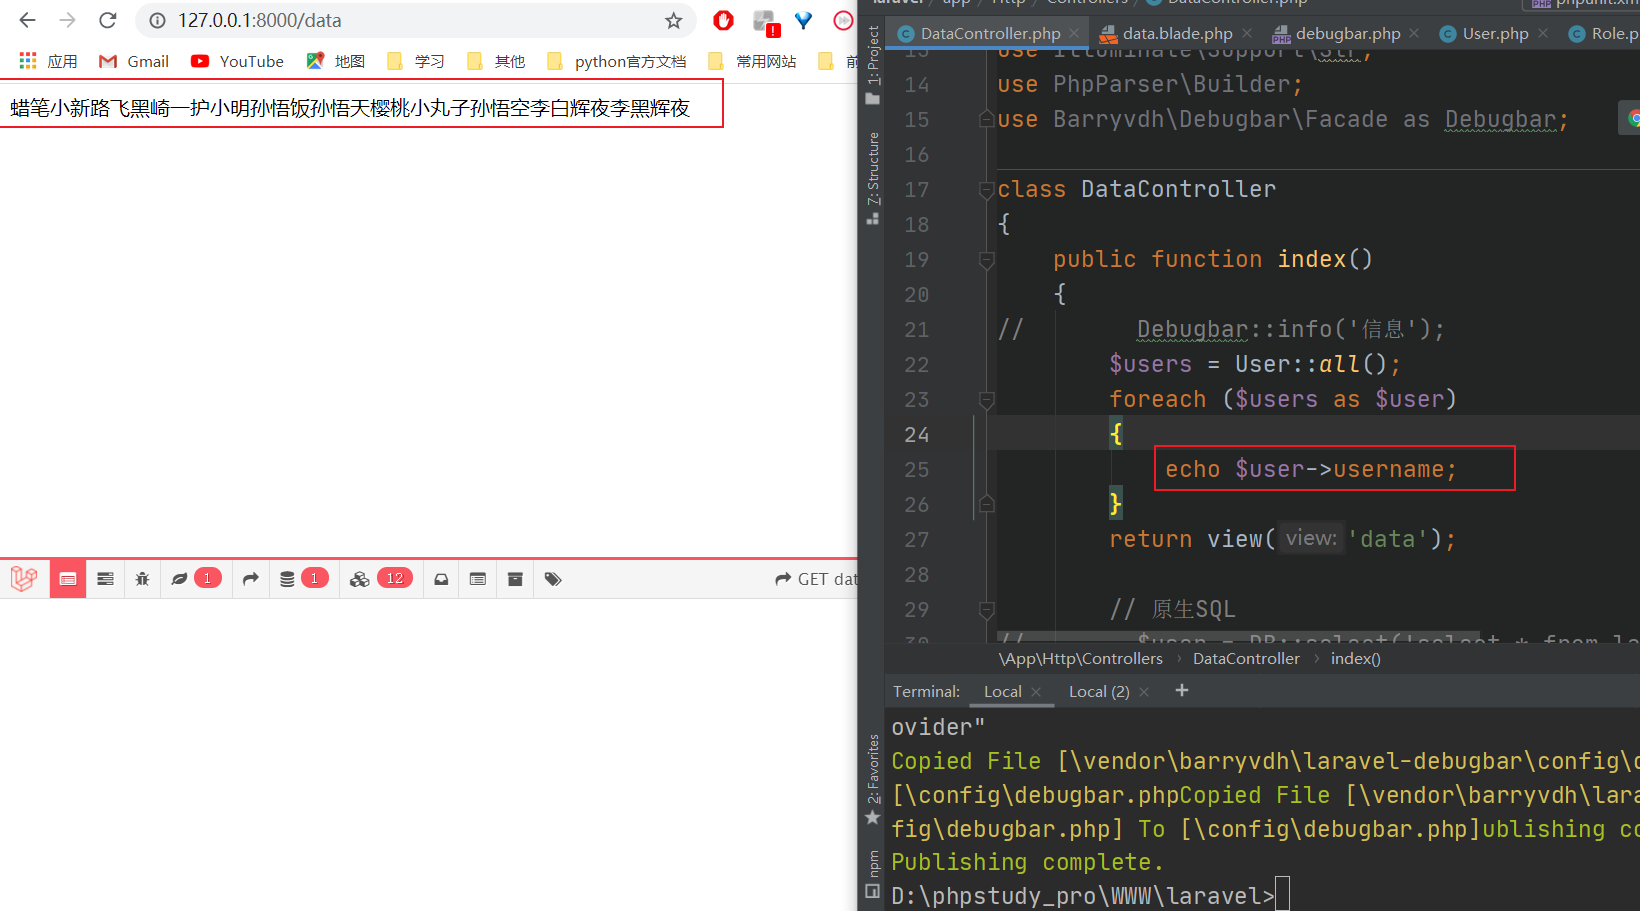The height and width of the screenshot is (911, 1640).
Task: Switch to the DataController.php editor tab
Action: (x=990, y=33)
